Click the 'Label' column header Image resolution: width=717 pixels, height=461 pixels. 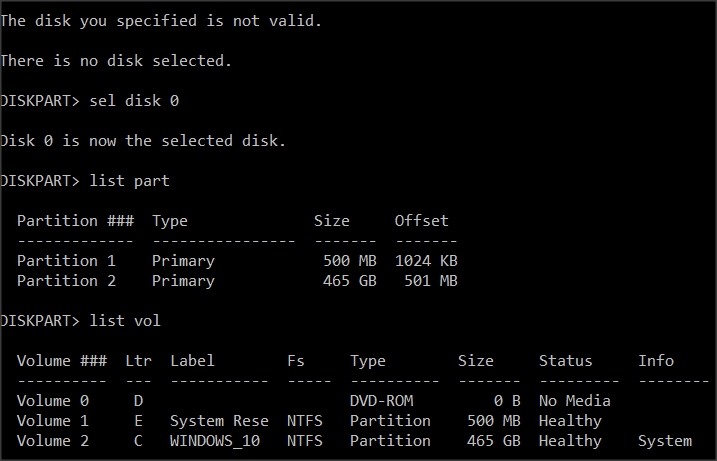[x=192, y=361]
